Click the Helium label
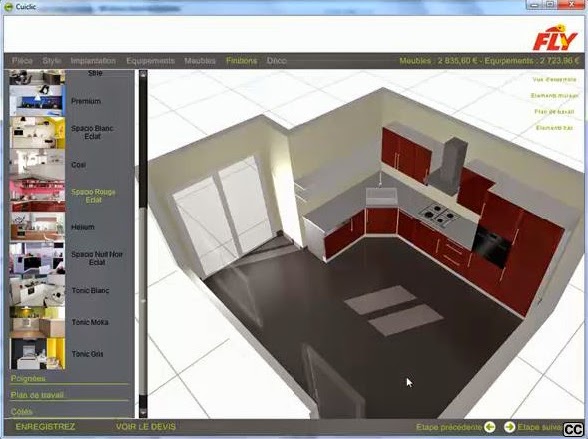588x439 pixels. (82, 227)
